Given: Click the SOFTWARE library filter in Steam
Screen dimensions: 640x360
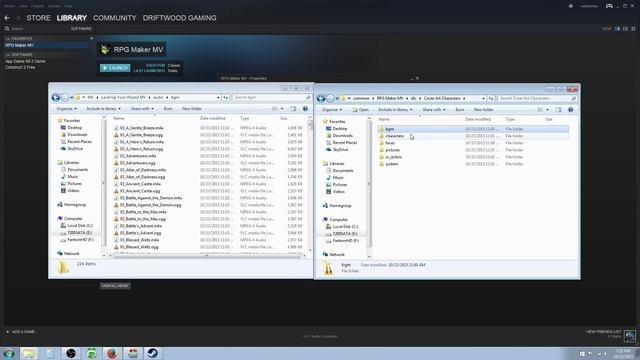Looking at the screenshot, I should 81,29.
